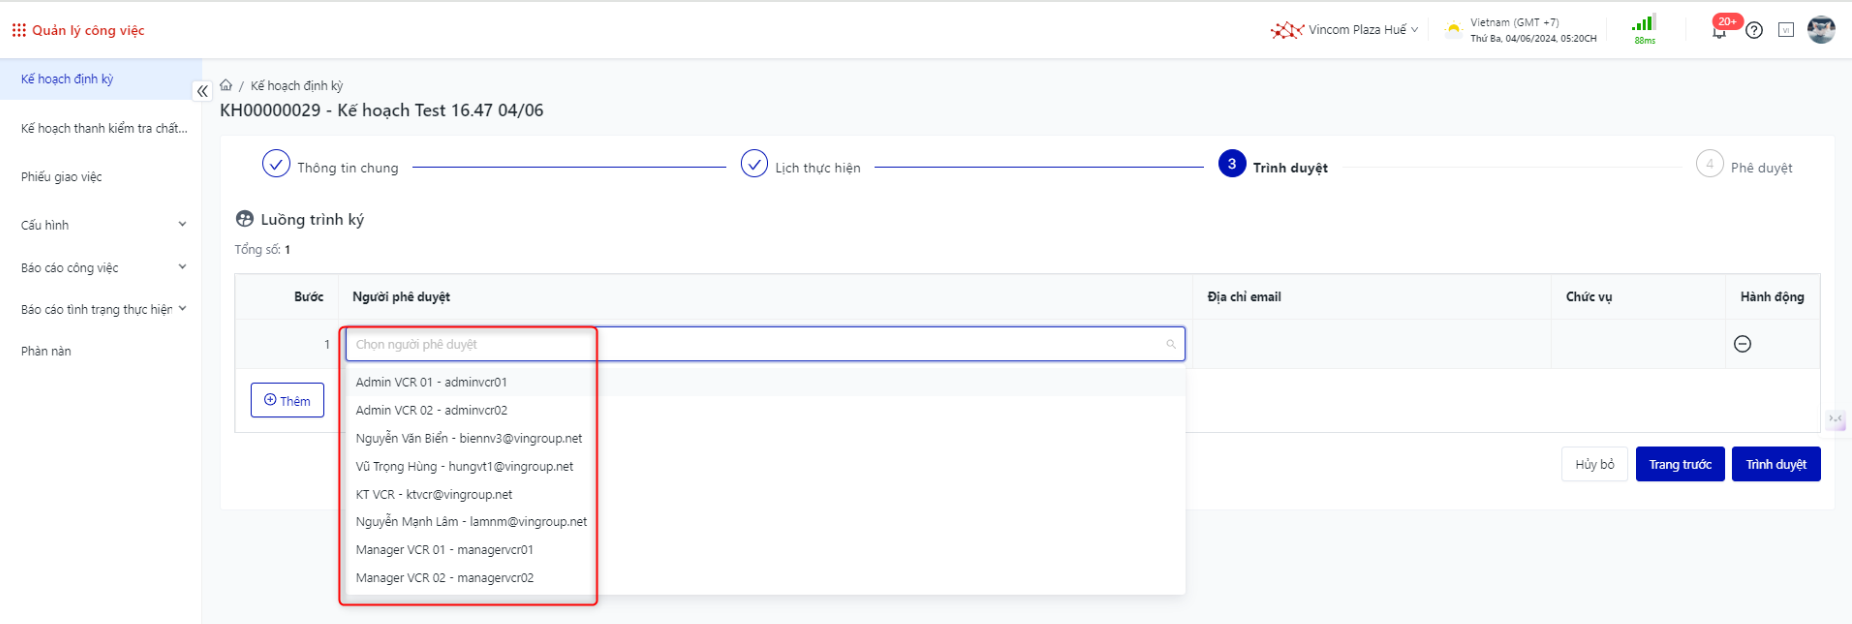Click the language icon in header
Screen dimensions: 1852x624
tap(1786, 30)
